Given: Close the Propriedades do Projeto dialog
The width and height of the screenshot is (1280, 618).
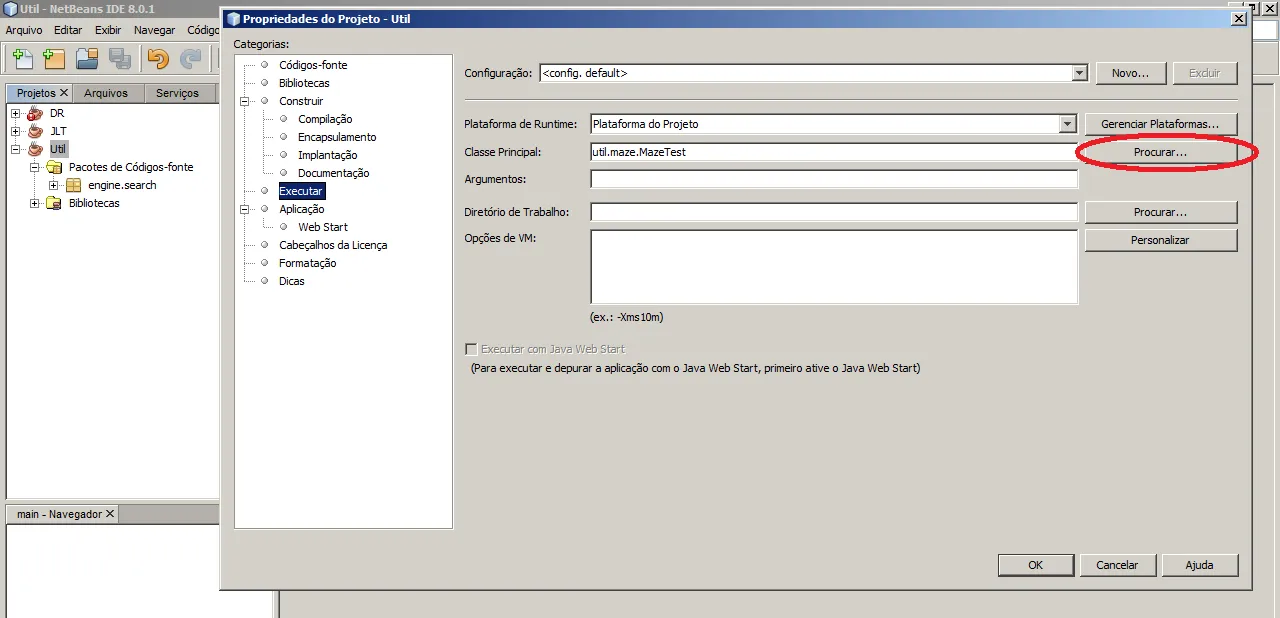Looking at the screenshot, I should coord(1238,18).
